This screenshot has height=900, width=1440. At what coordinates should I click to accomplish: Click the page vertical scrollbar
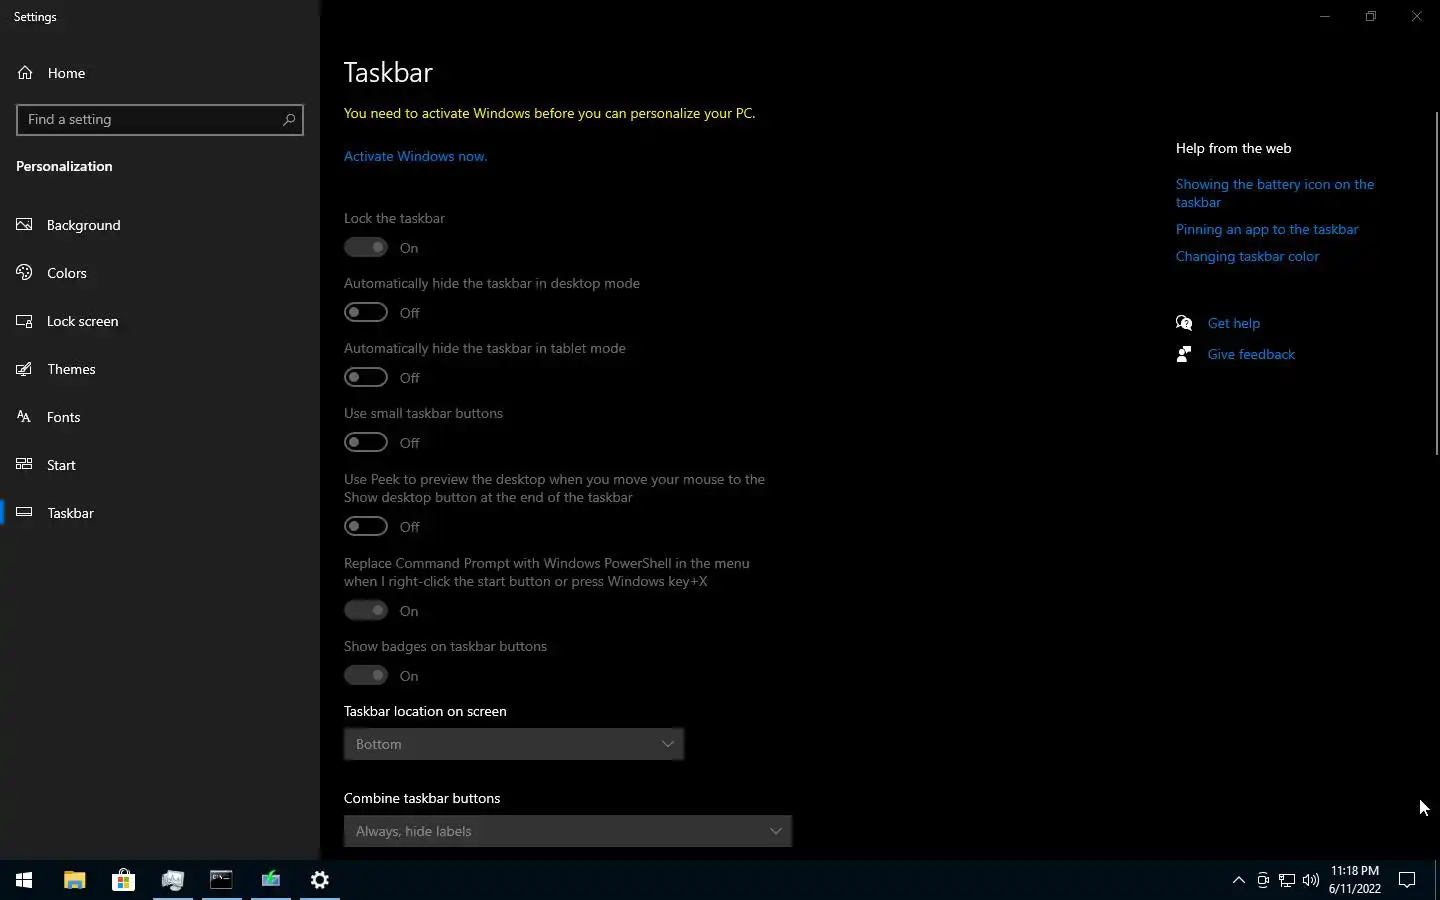(1437, 283)
